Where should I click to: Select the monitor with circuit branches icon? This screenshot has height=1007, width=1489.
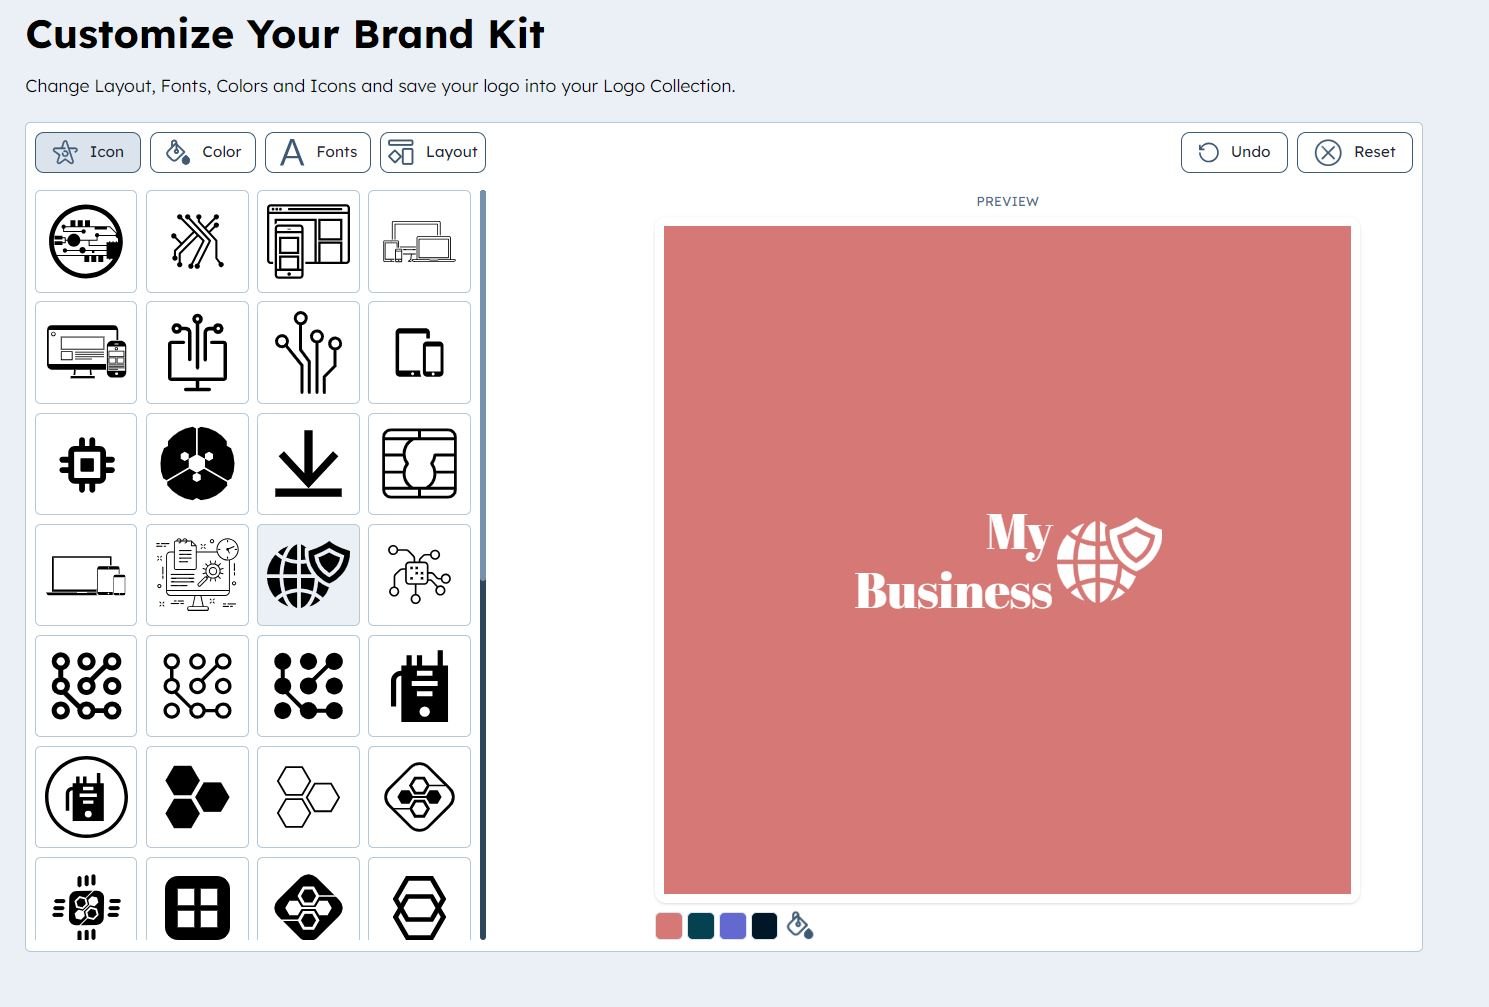pos(197,353)
